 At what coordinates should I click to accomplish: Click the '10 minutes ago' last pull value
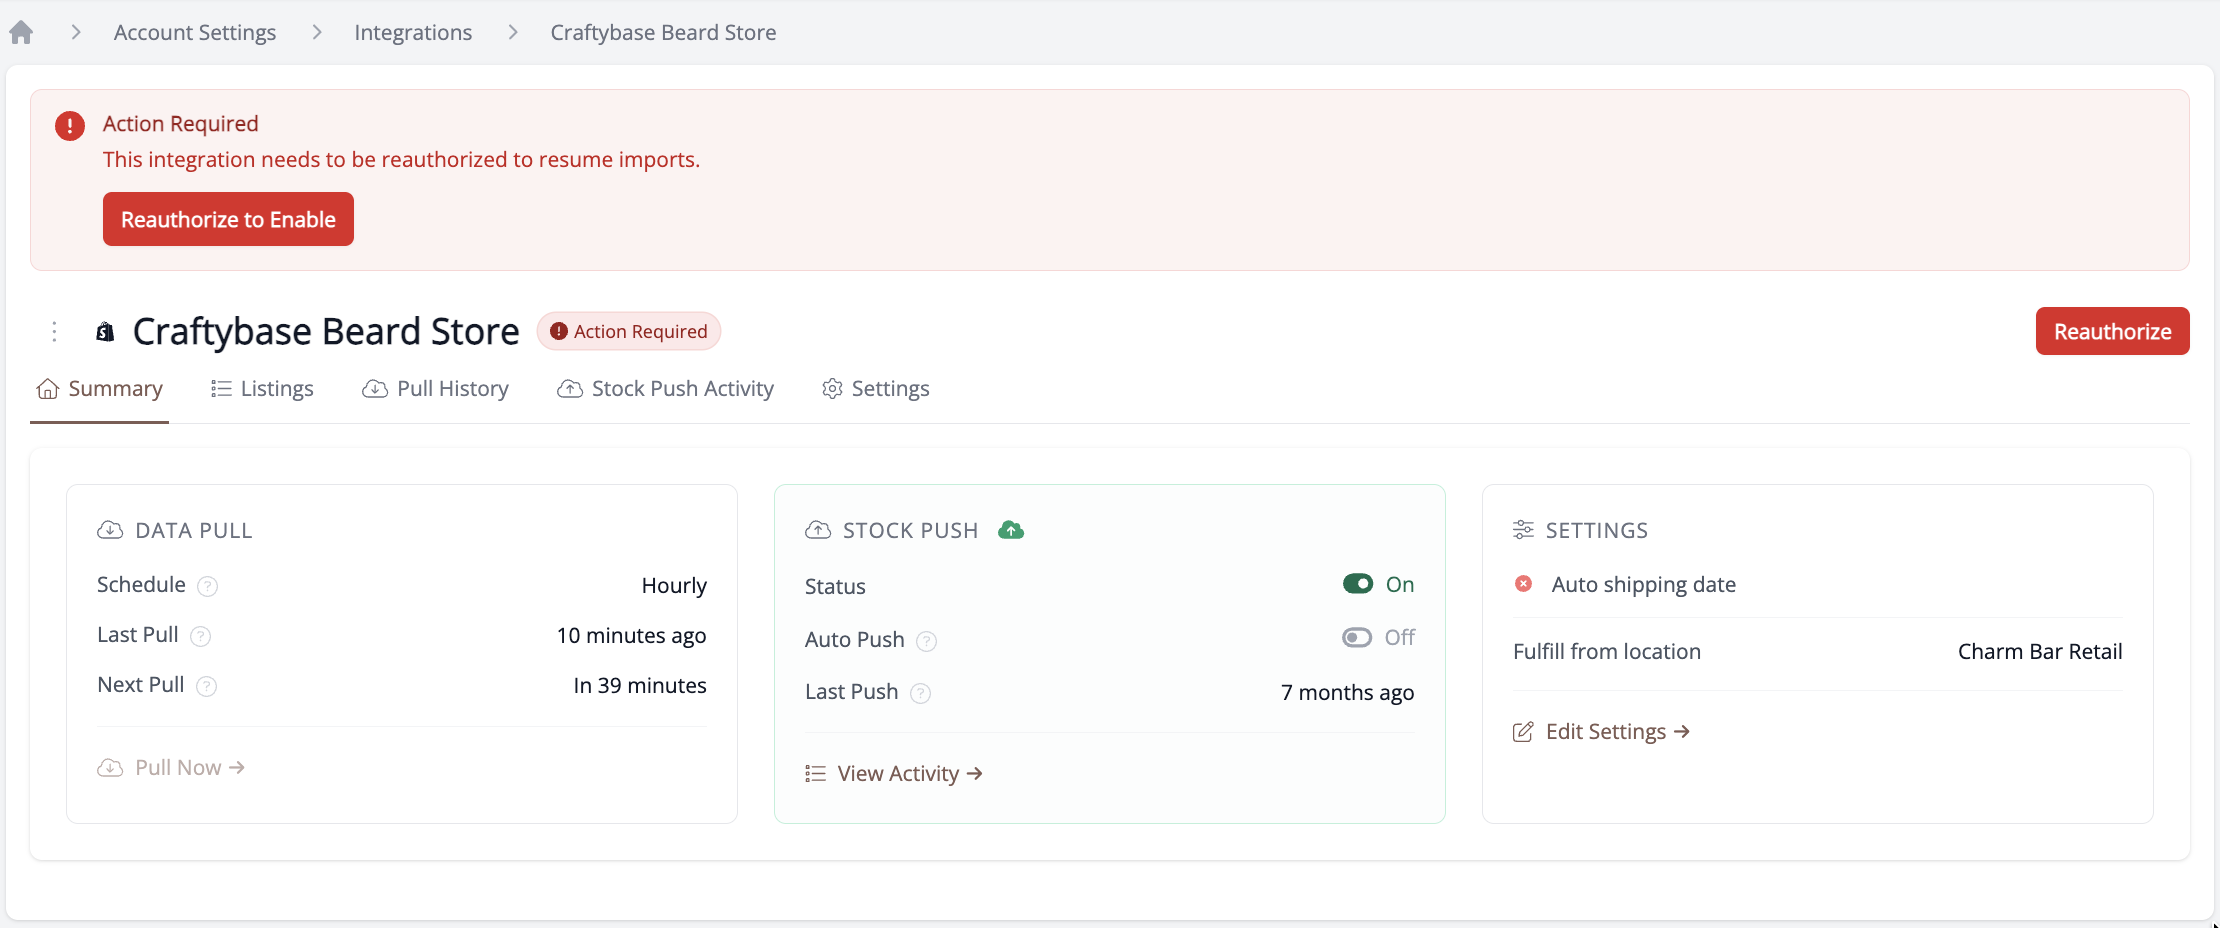pos(631,636)
